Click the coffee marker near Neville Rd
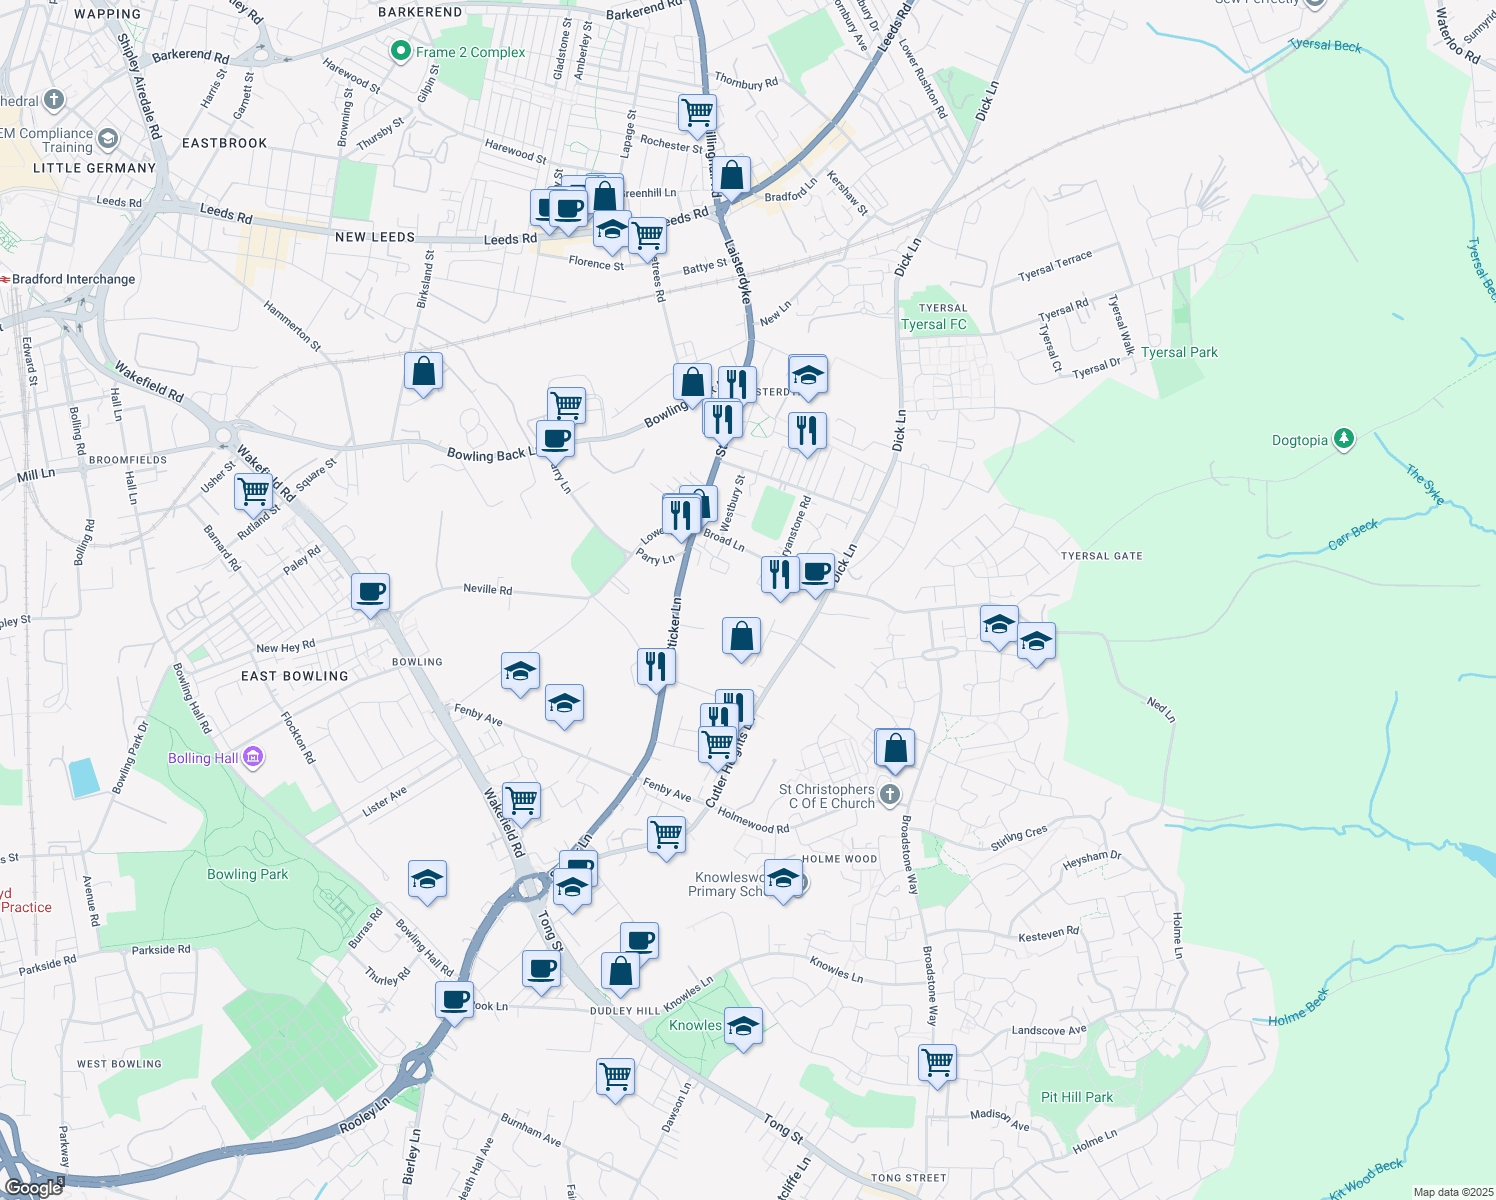Image resolution: width=1496 pixels, height=1200 pixels. [370, 593]
